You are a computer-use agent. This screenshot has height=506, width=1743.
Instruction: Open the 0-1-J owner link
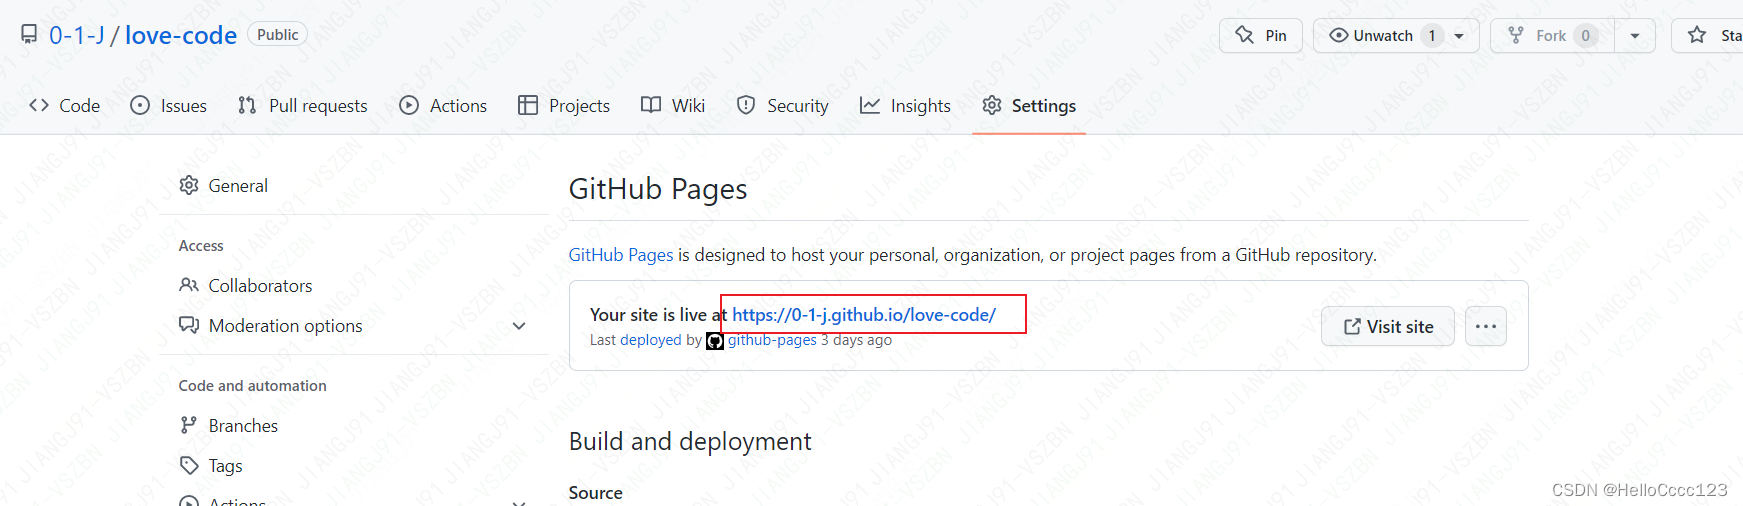pyautogui.click(x=76, y=35)
